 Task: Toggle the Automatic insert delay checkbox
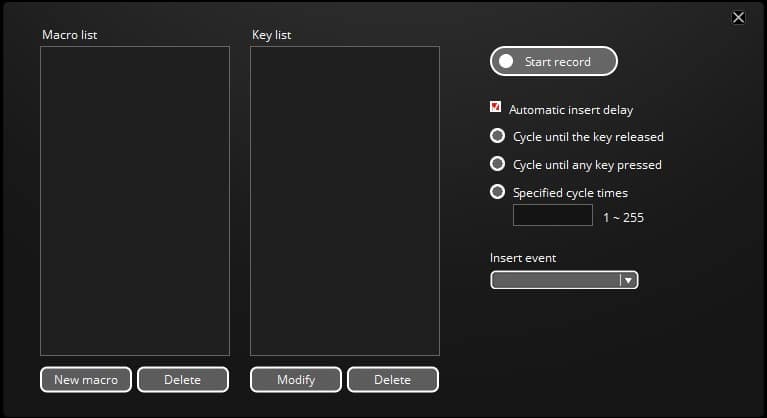coord(496,108)
